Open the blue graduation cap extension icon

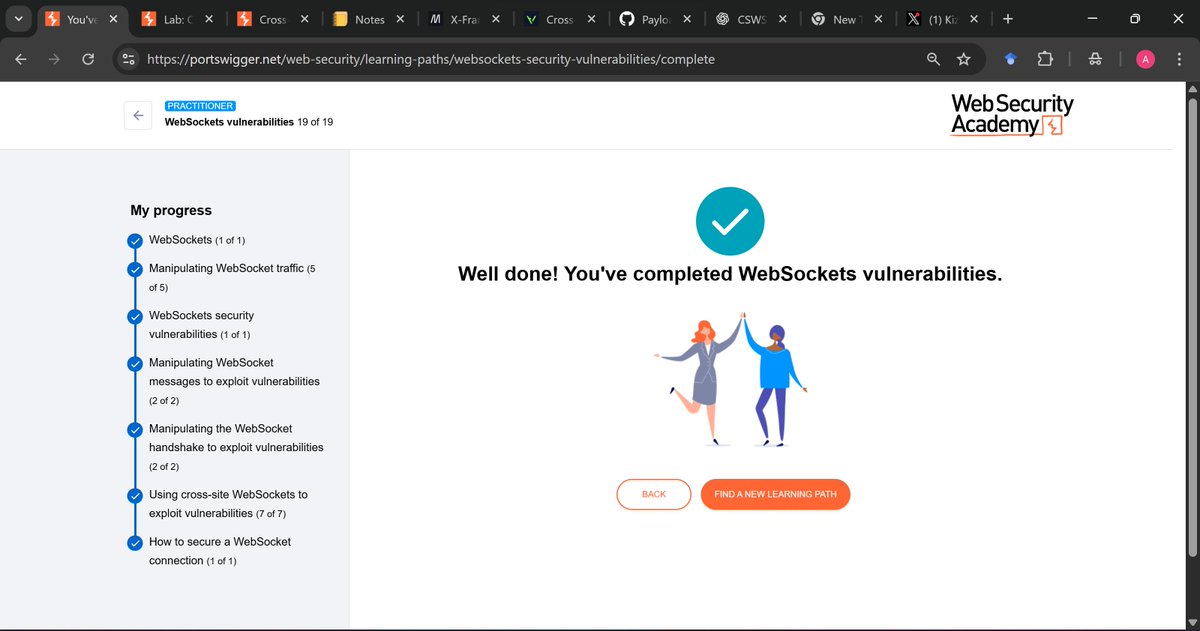coord(1010,59)
